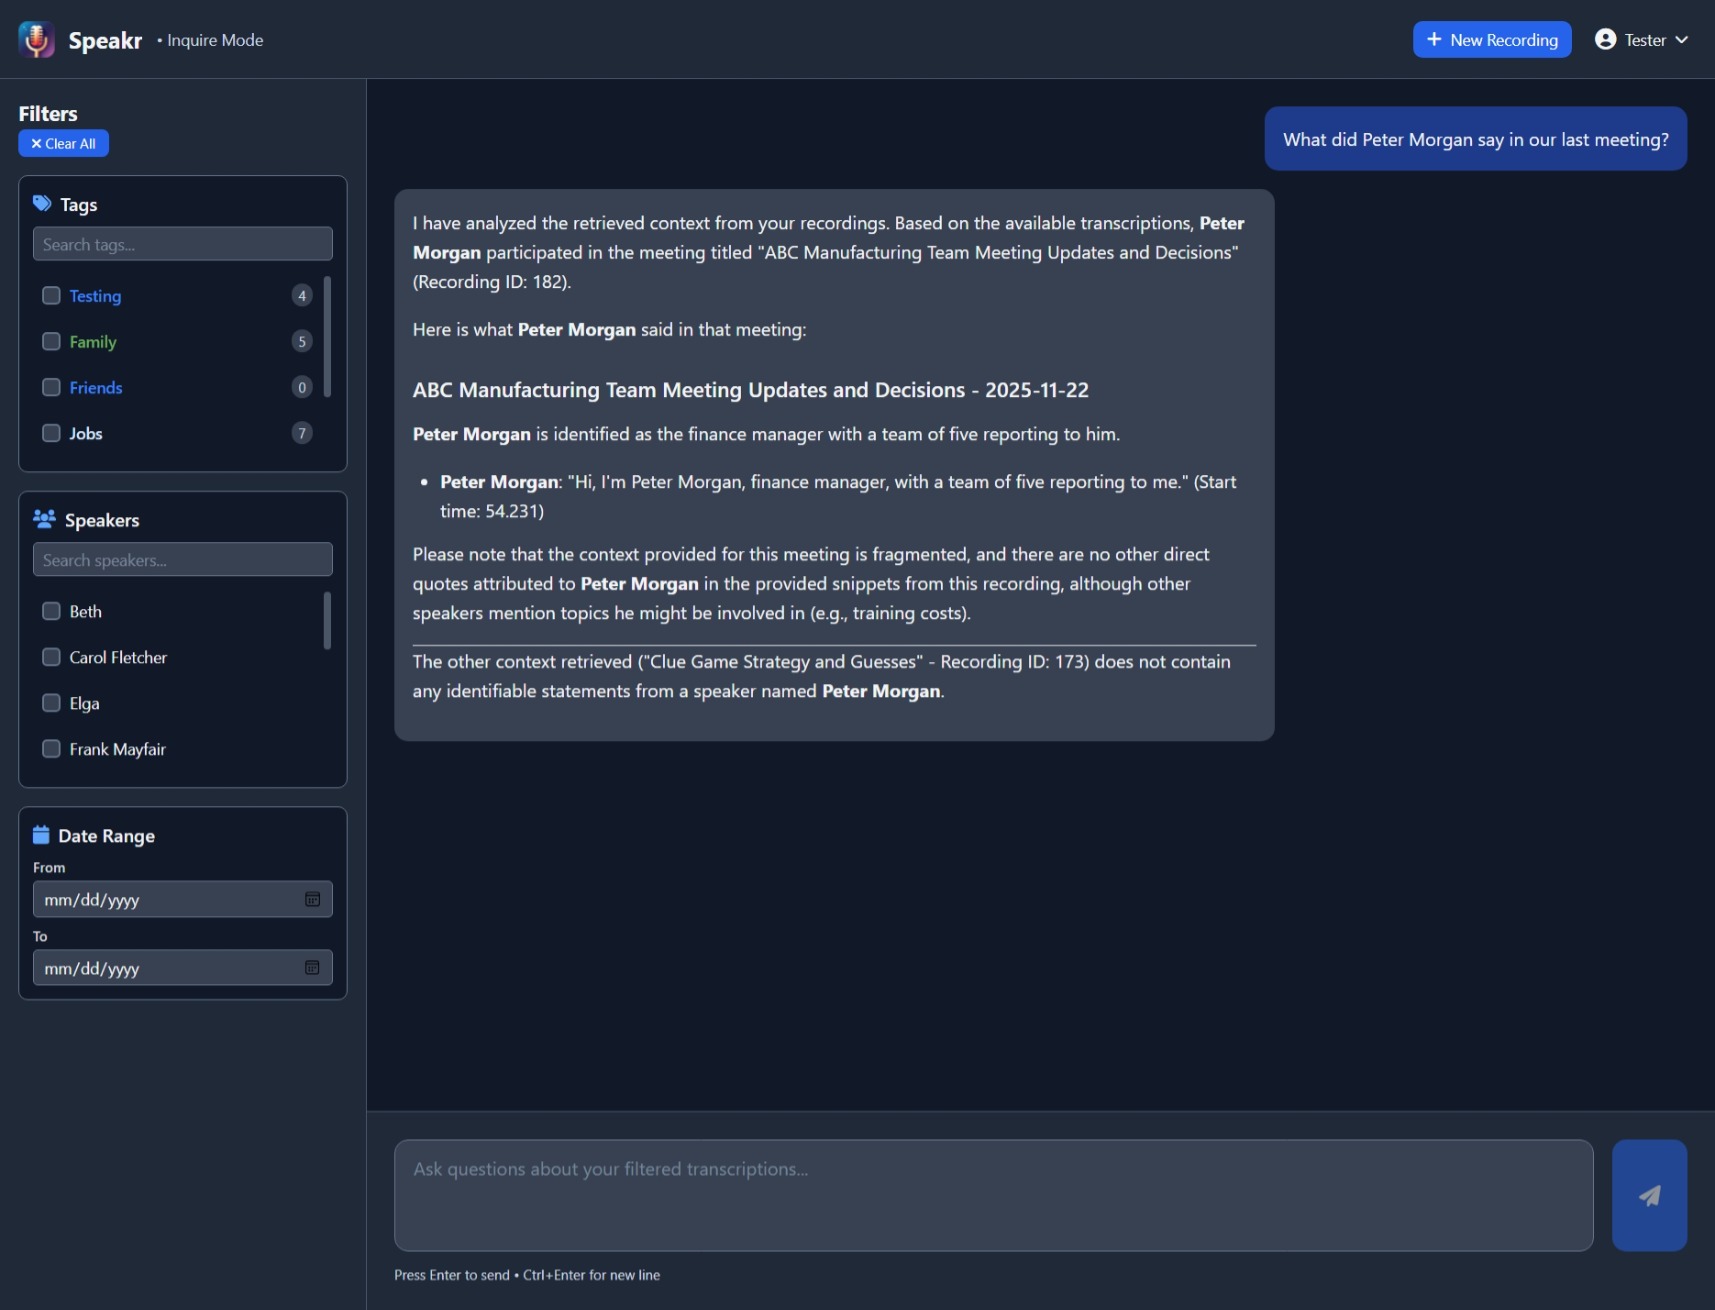
Task: Click the send message paper plane icon
Action: point(1648,1195)
